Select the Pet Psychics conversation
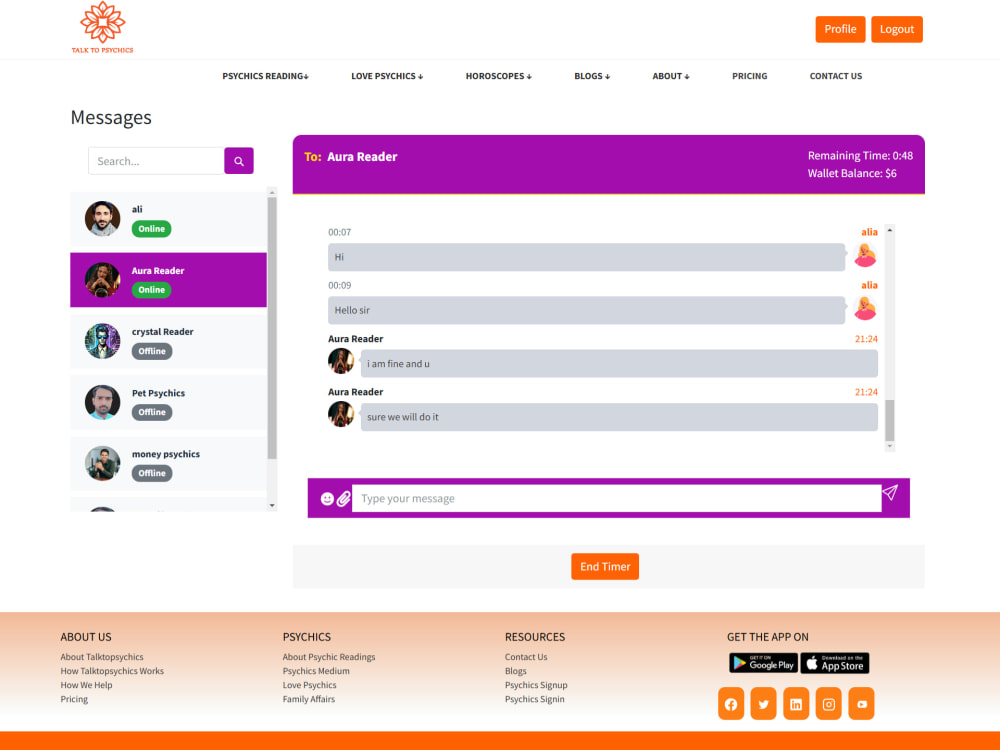The image size is (1000, 750). coord(168,402)
